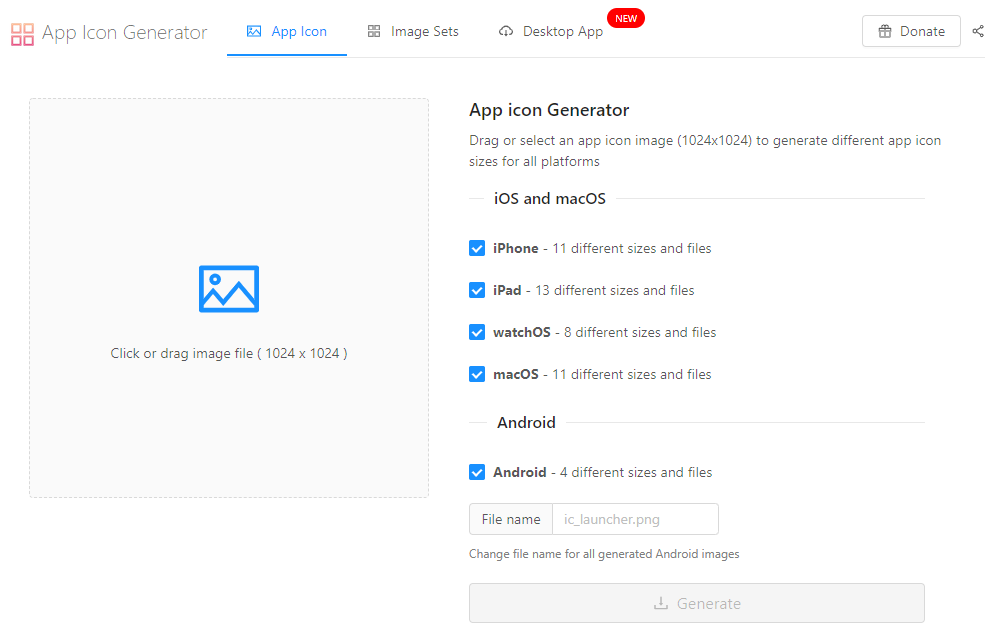Viewport: 994px width, 635px height.
Task: Switch to the Image Sets tab
Action: [413, 31]
